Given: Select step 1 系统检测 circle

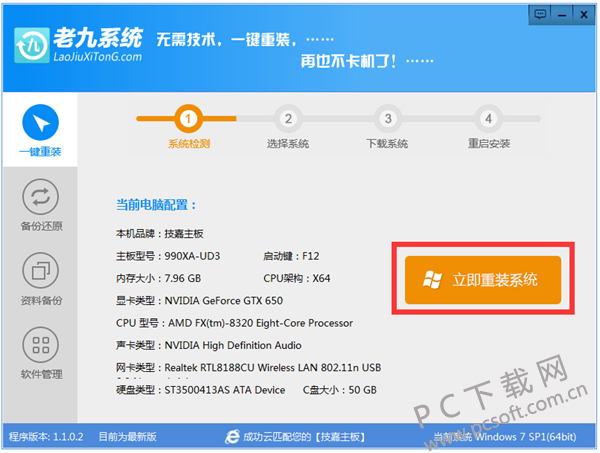Looking at the screenshot, I should click(188, 119).
